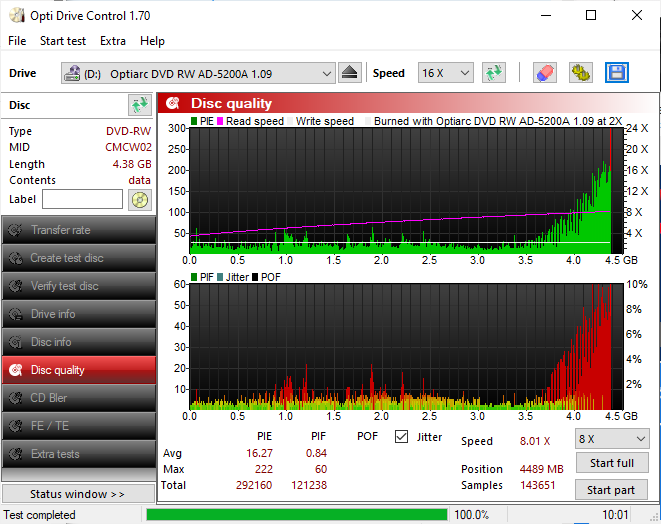The image size is (661, 524).
Task: Click the PIF total value 121238
Action: click(x=309, y=485)
